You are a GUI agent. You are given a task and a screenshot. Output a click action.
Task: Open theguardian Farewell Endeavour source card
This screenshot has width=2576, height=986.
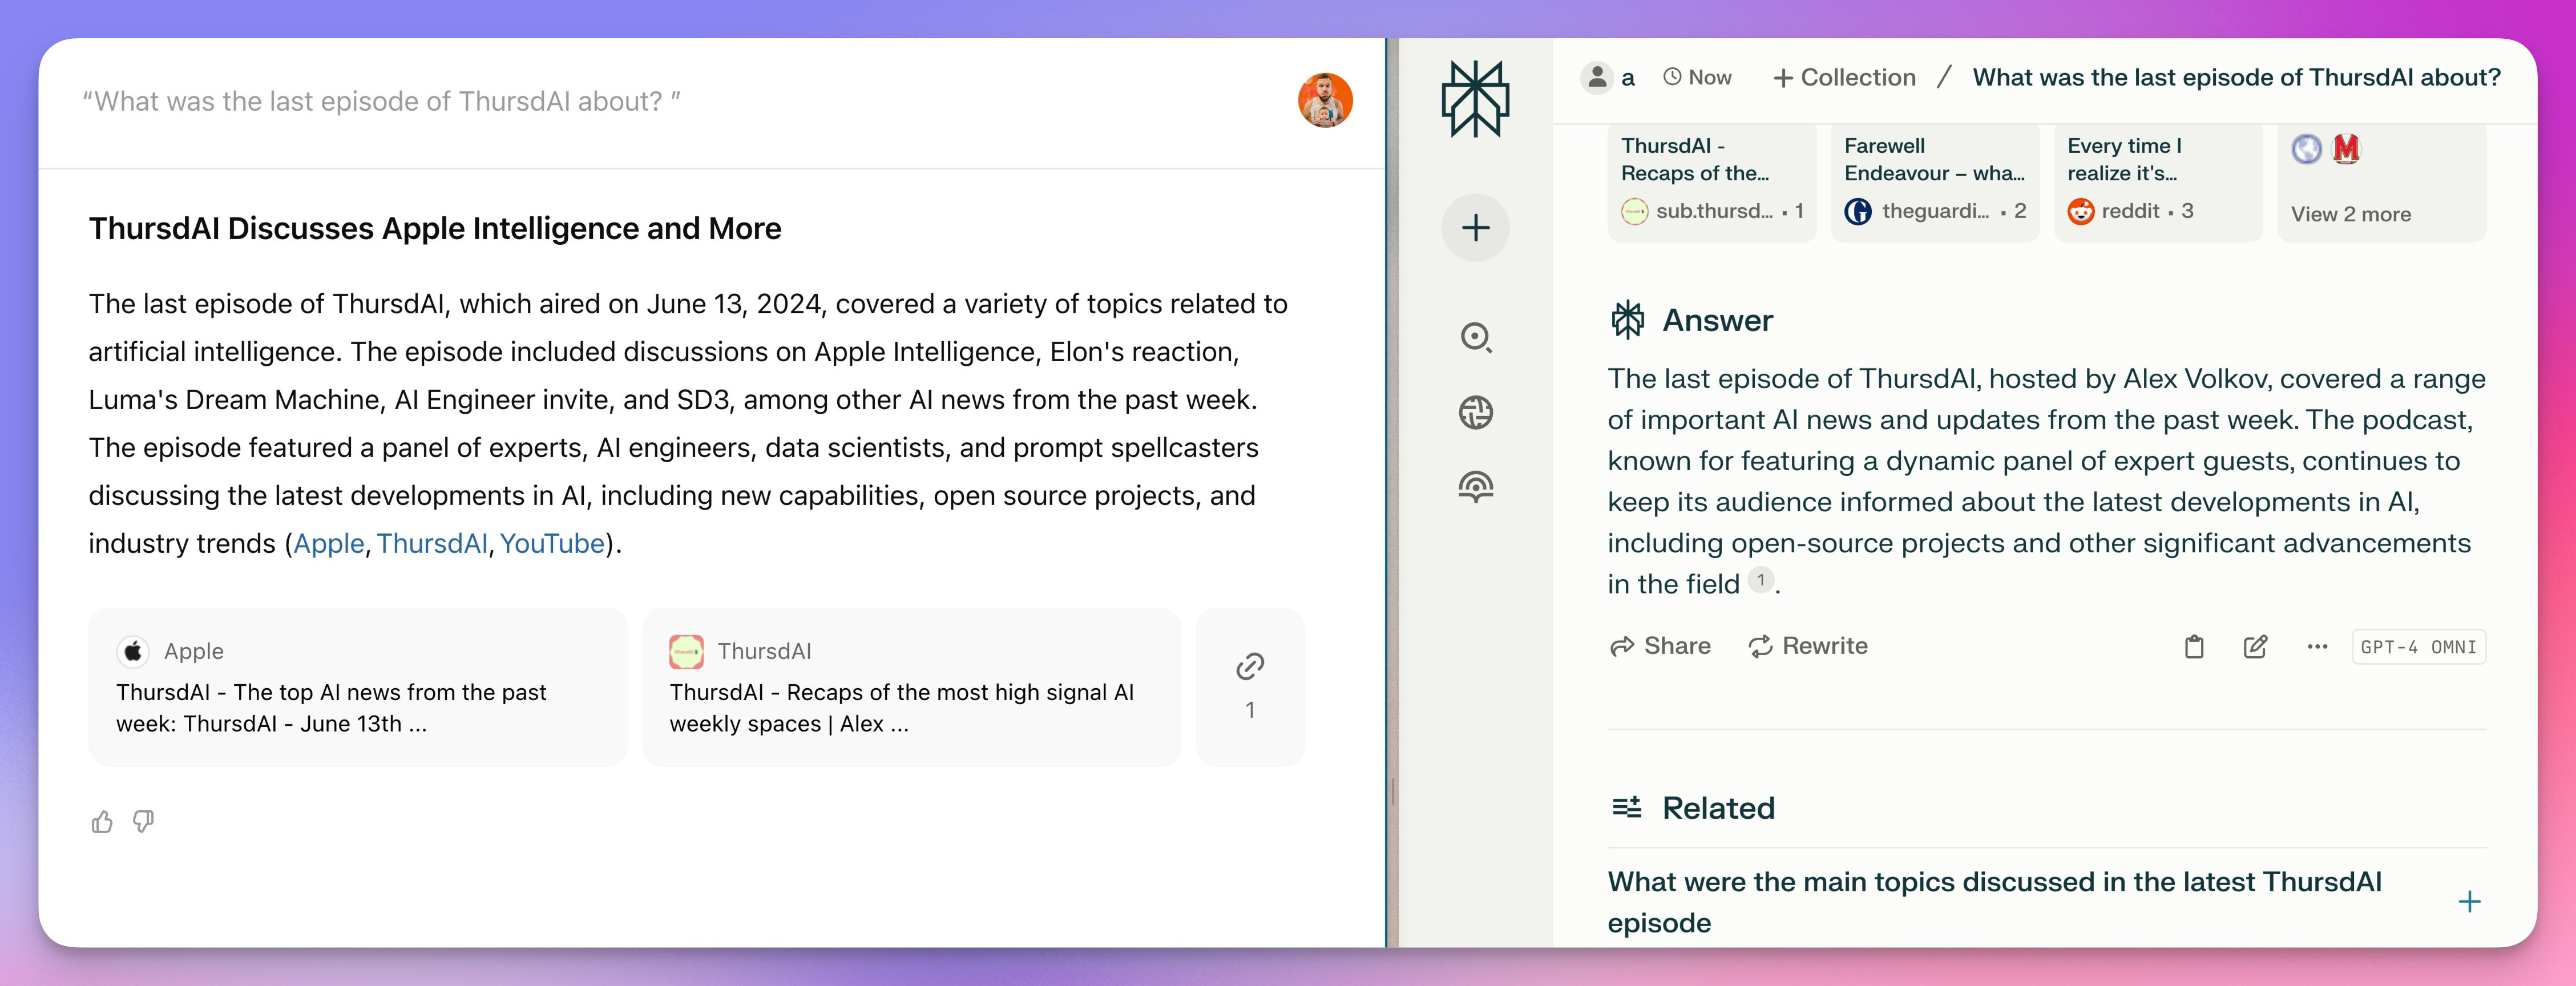[1935, 182]
